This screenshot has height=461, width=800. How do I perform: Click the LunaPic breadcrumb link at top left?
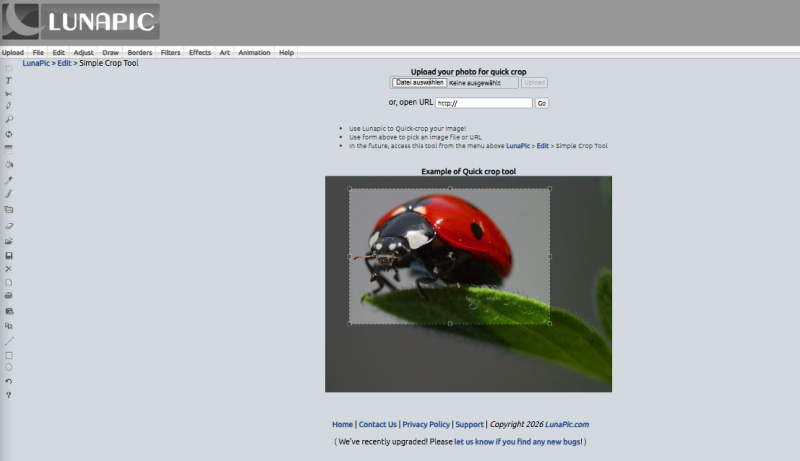pyautogui.click(x=36, y=63)
